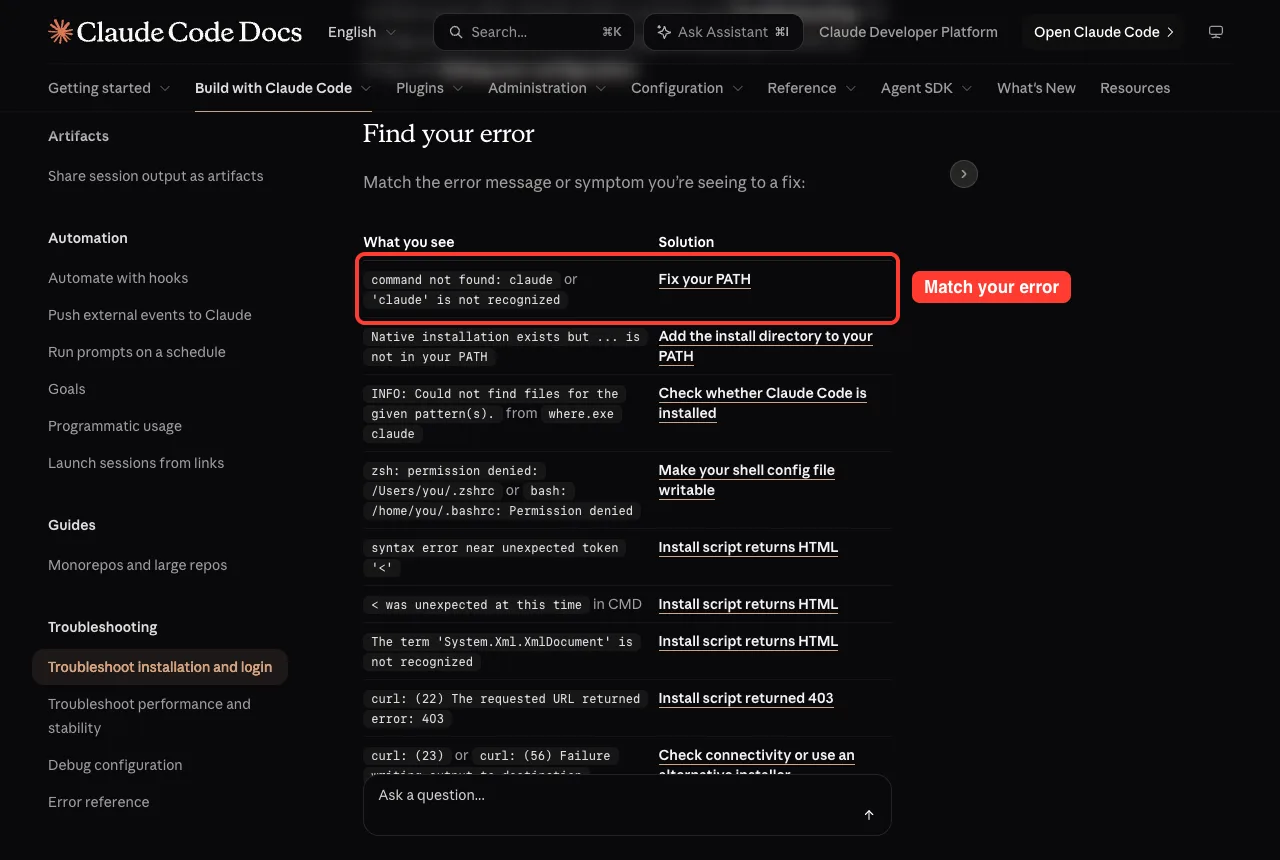
Task: Open Install script returns HTML beside syntax error row
Action: tap(748, 547)
